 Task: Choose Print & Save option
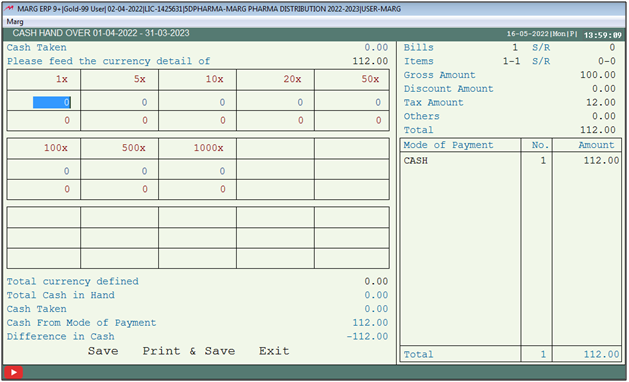[189, 351]
